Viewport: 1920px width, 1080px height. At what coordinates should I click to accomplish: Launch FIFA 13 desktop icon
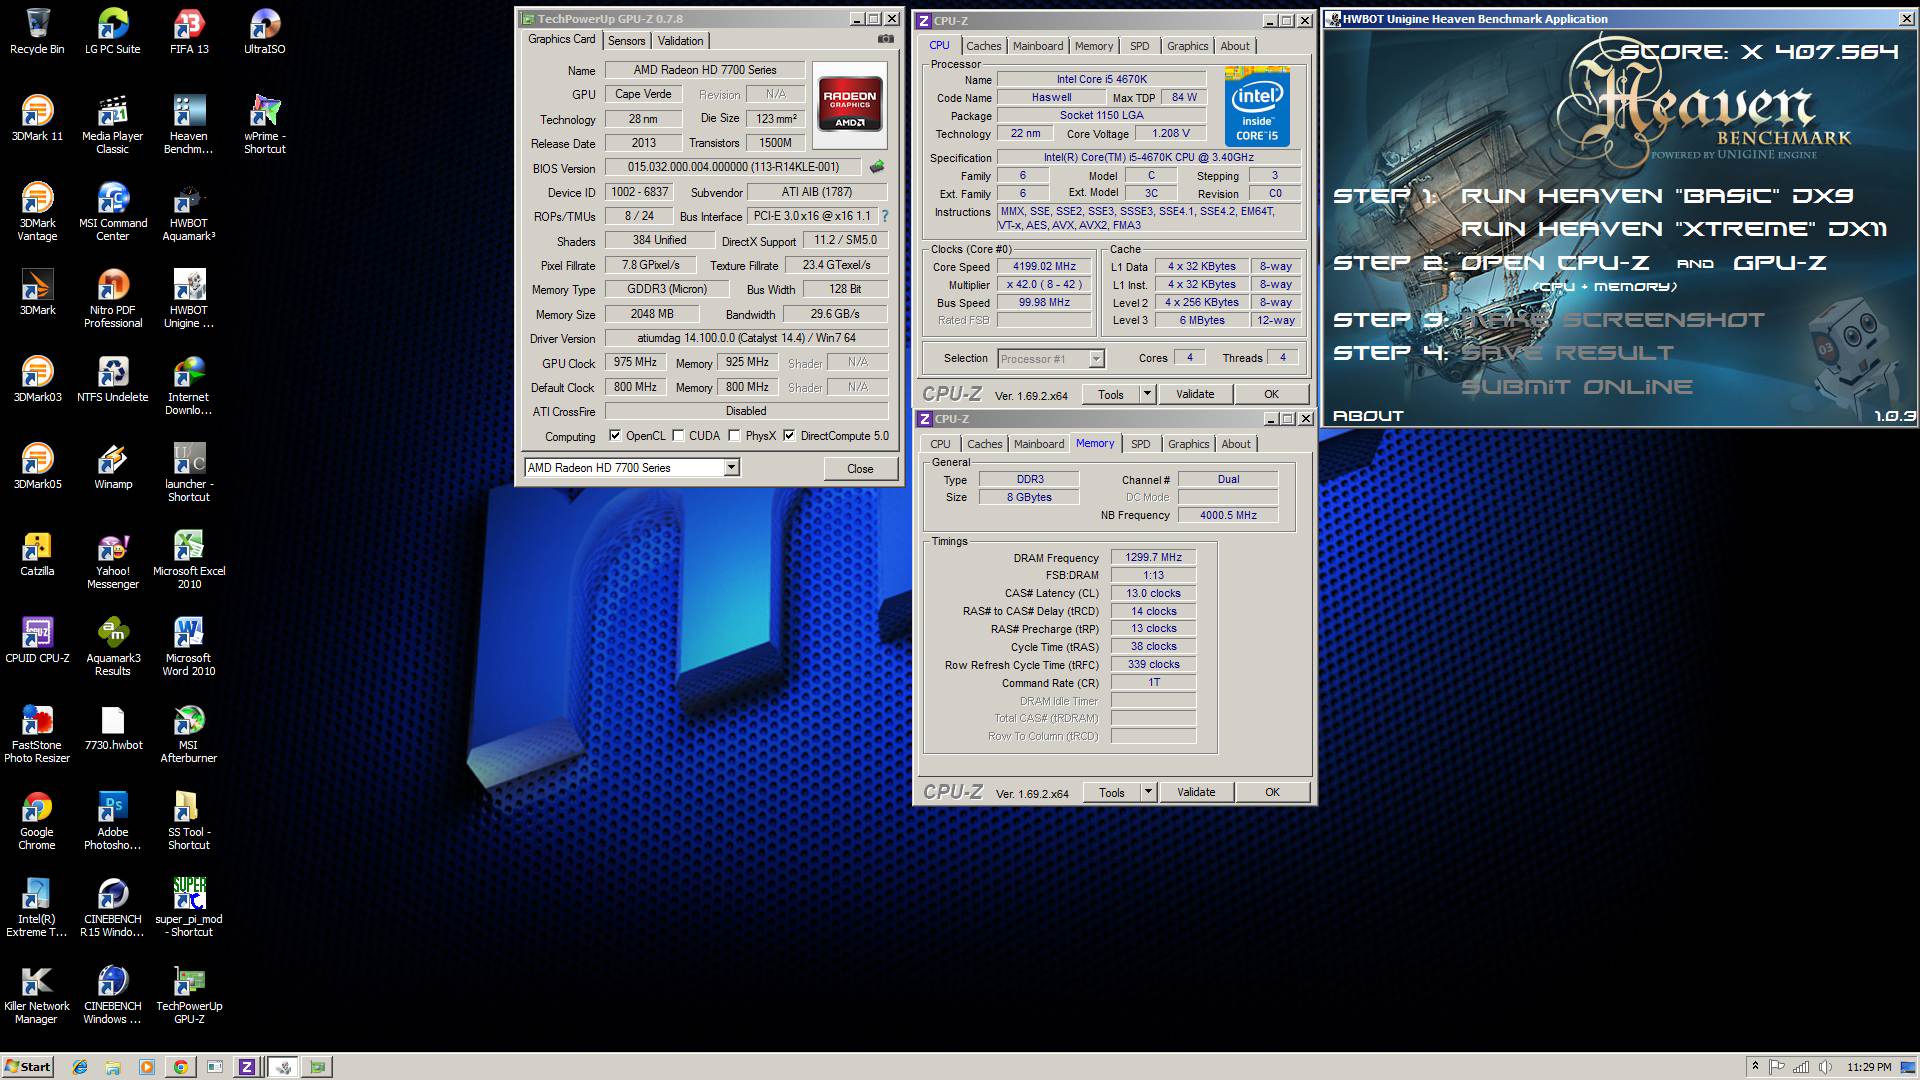tap(189, 31)
